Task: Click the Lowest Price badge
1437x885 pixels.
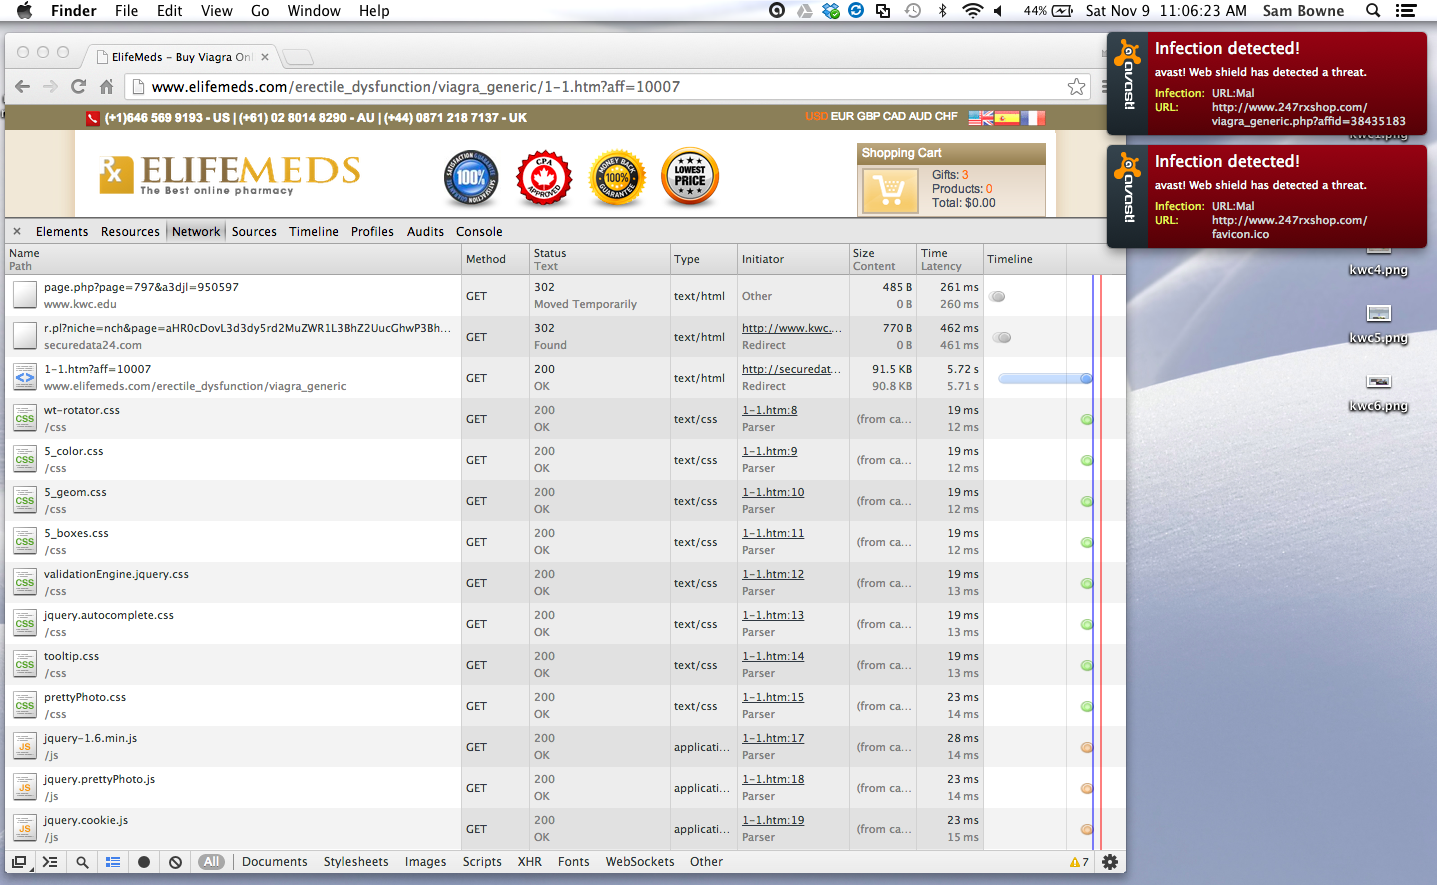Action: pos(690,178)
